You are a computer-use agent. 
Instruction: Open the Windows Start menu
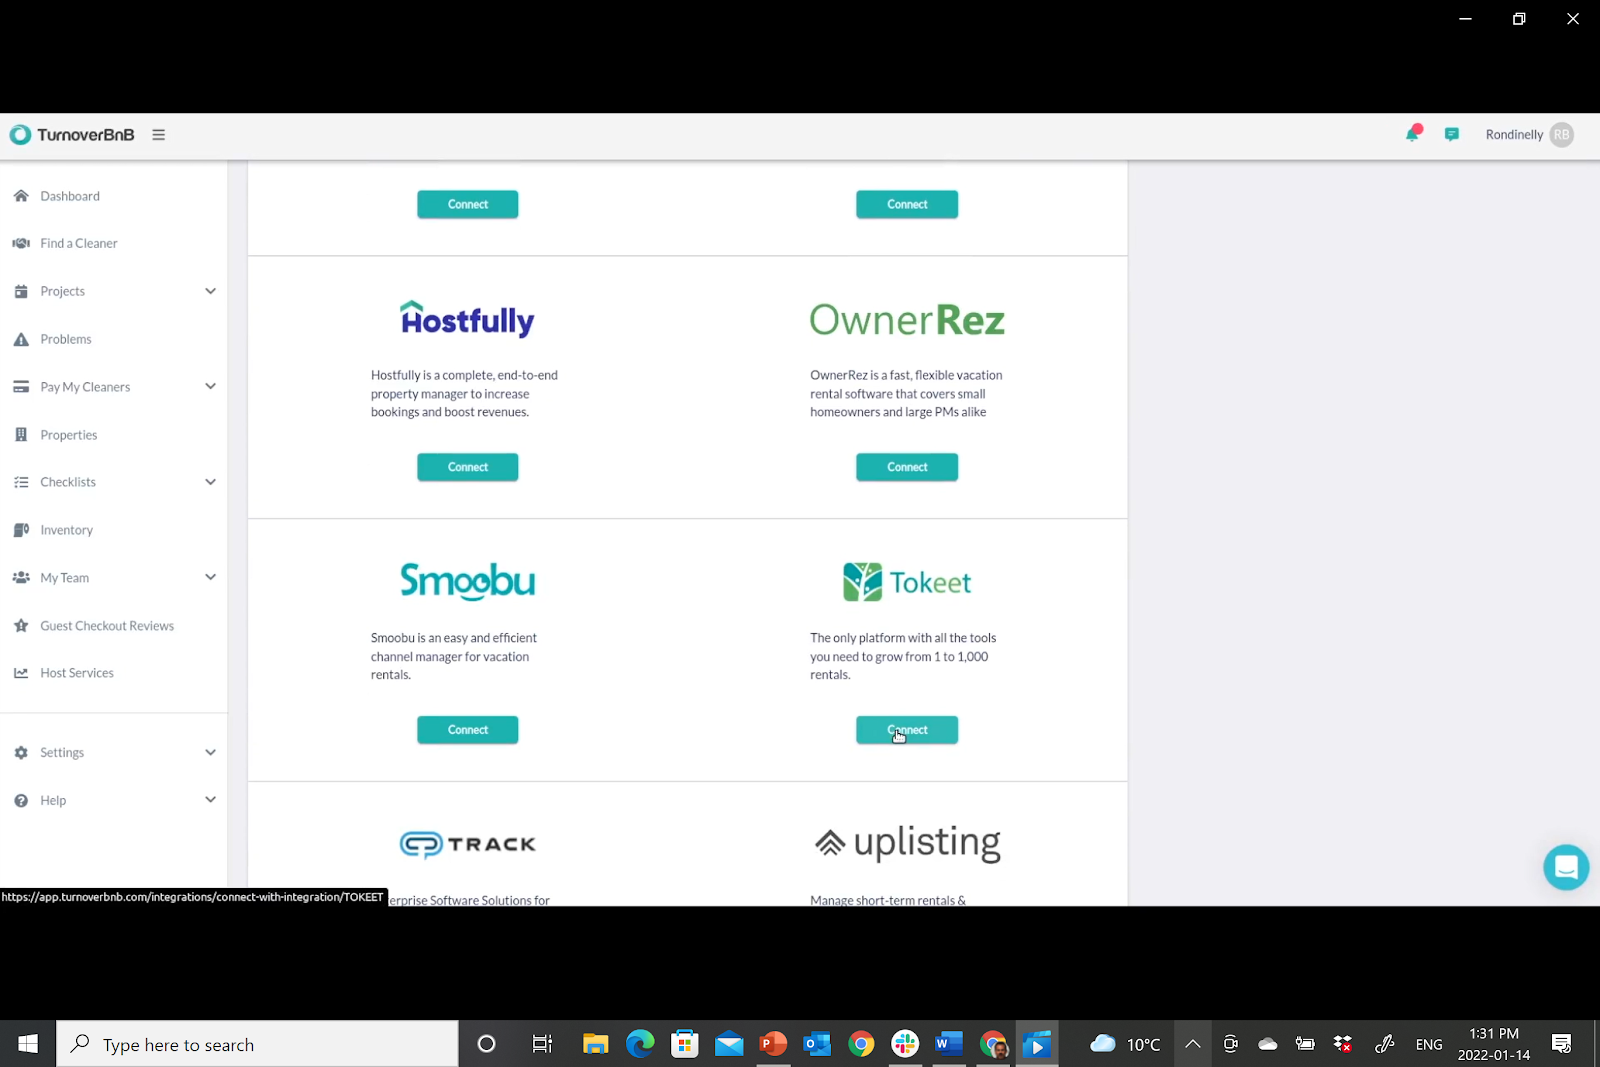click(x=28, y=1044)
